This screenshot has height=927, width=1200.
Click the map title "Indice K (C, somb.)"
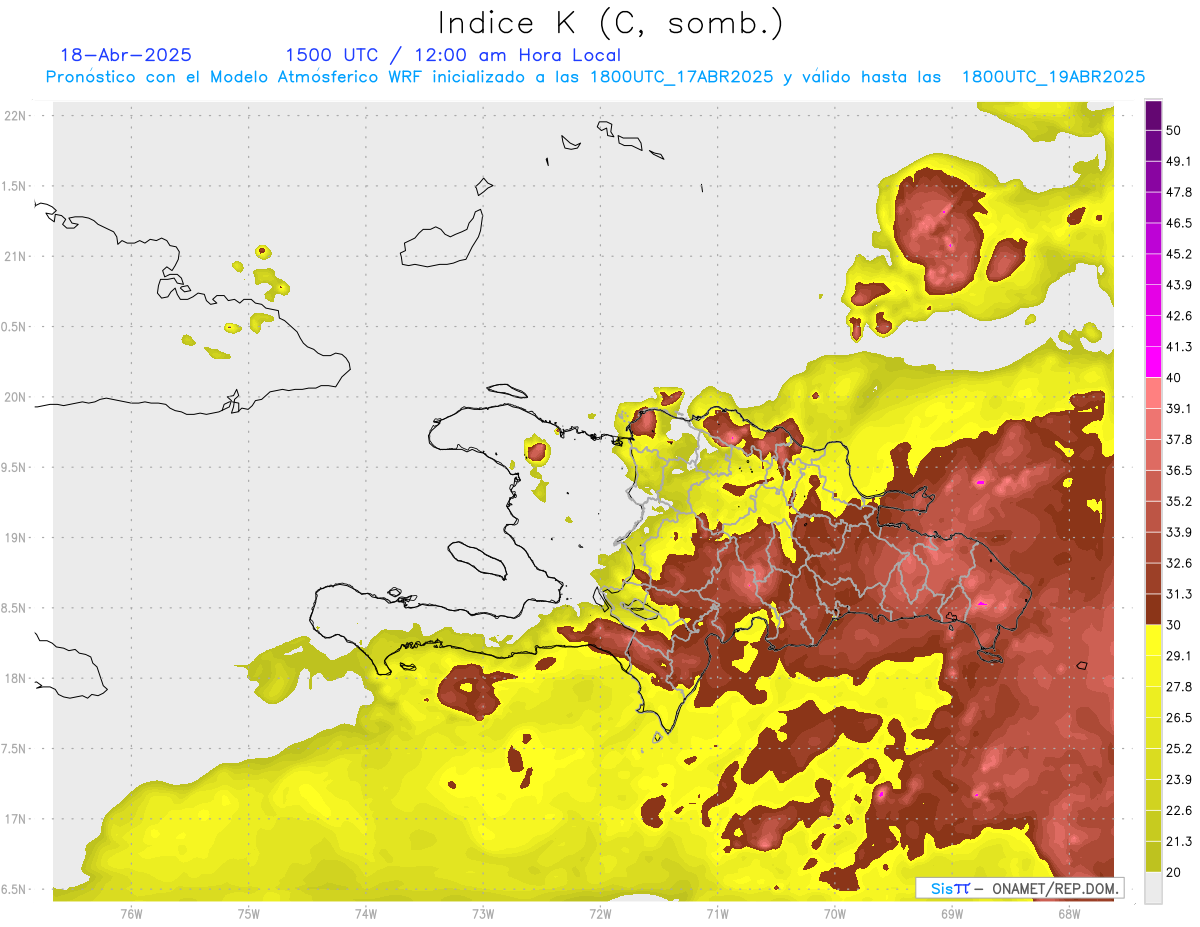[x=611, y=23]
